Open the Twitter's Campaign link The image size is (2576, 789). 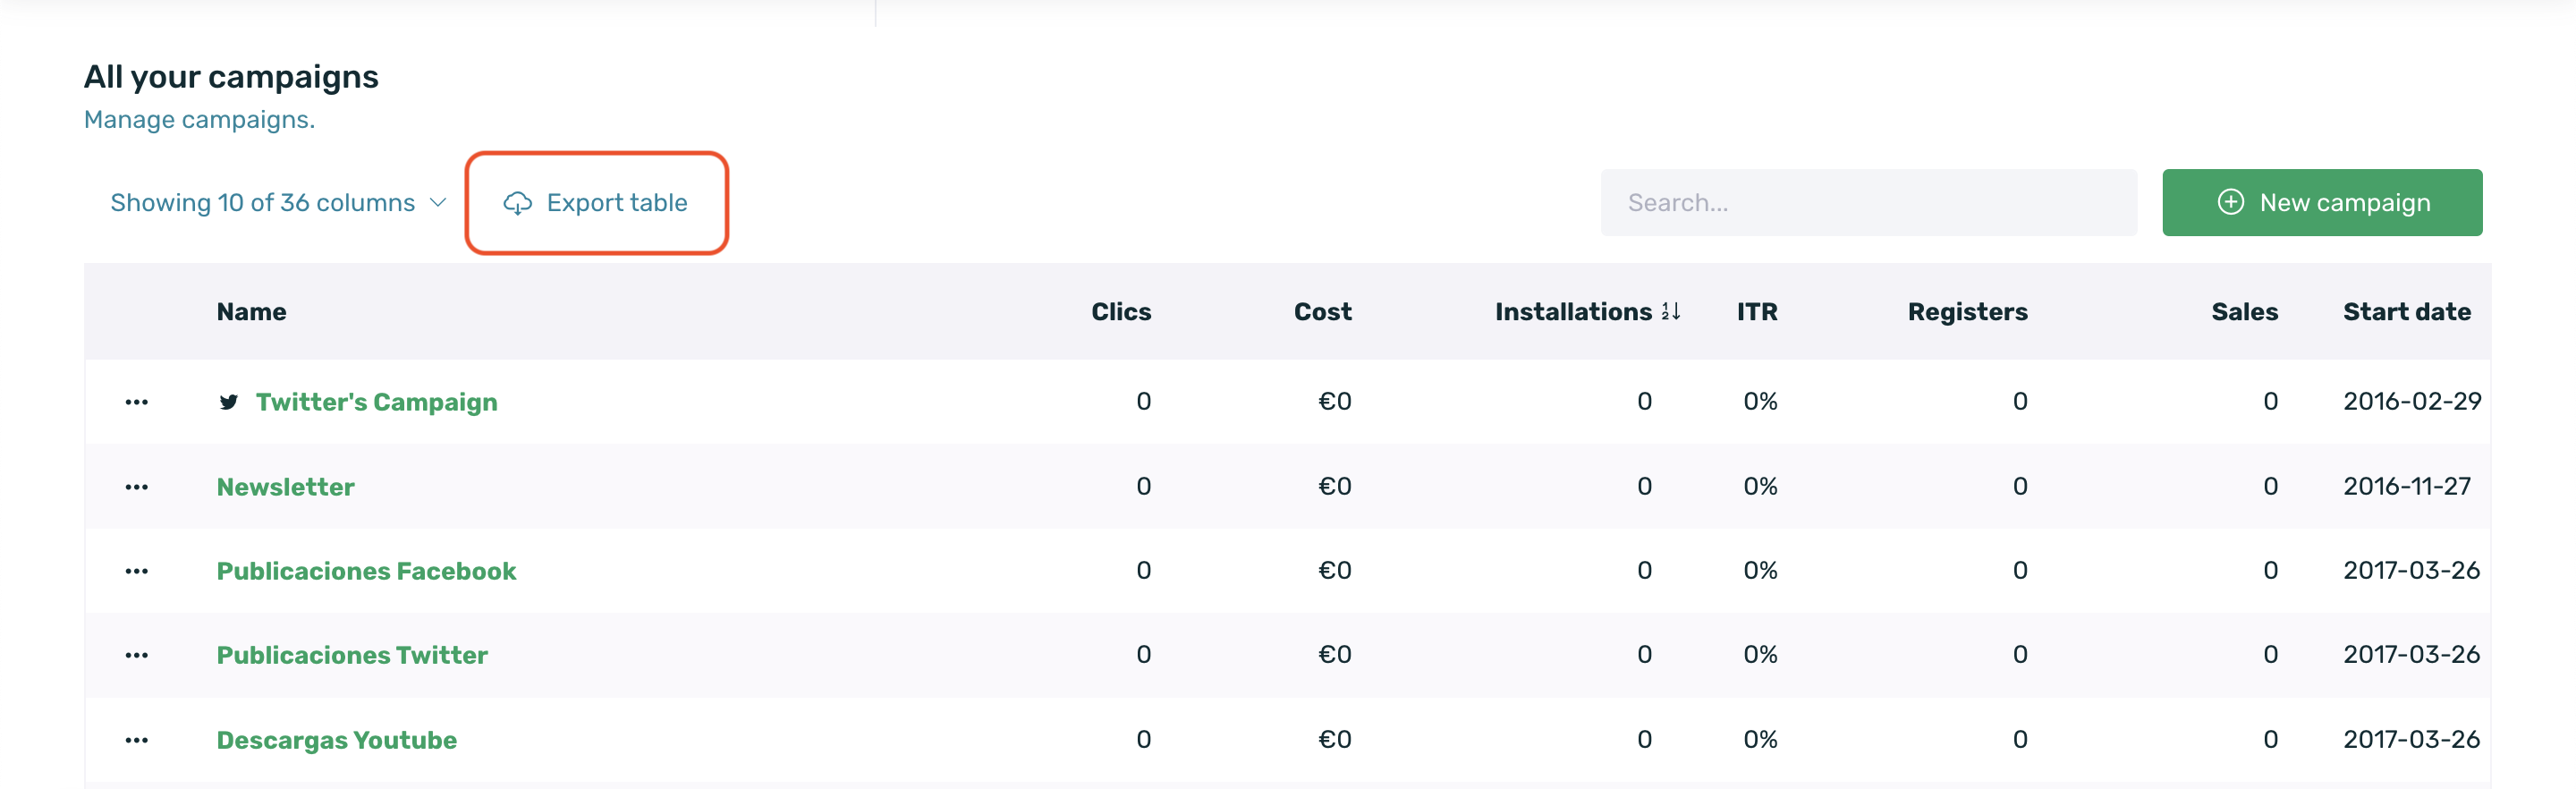click(376, 402)
